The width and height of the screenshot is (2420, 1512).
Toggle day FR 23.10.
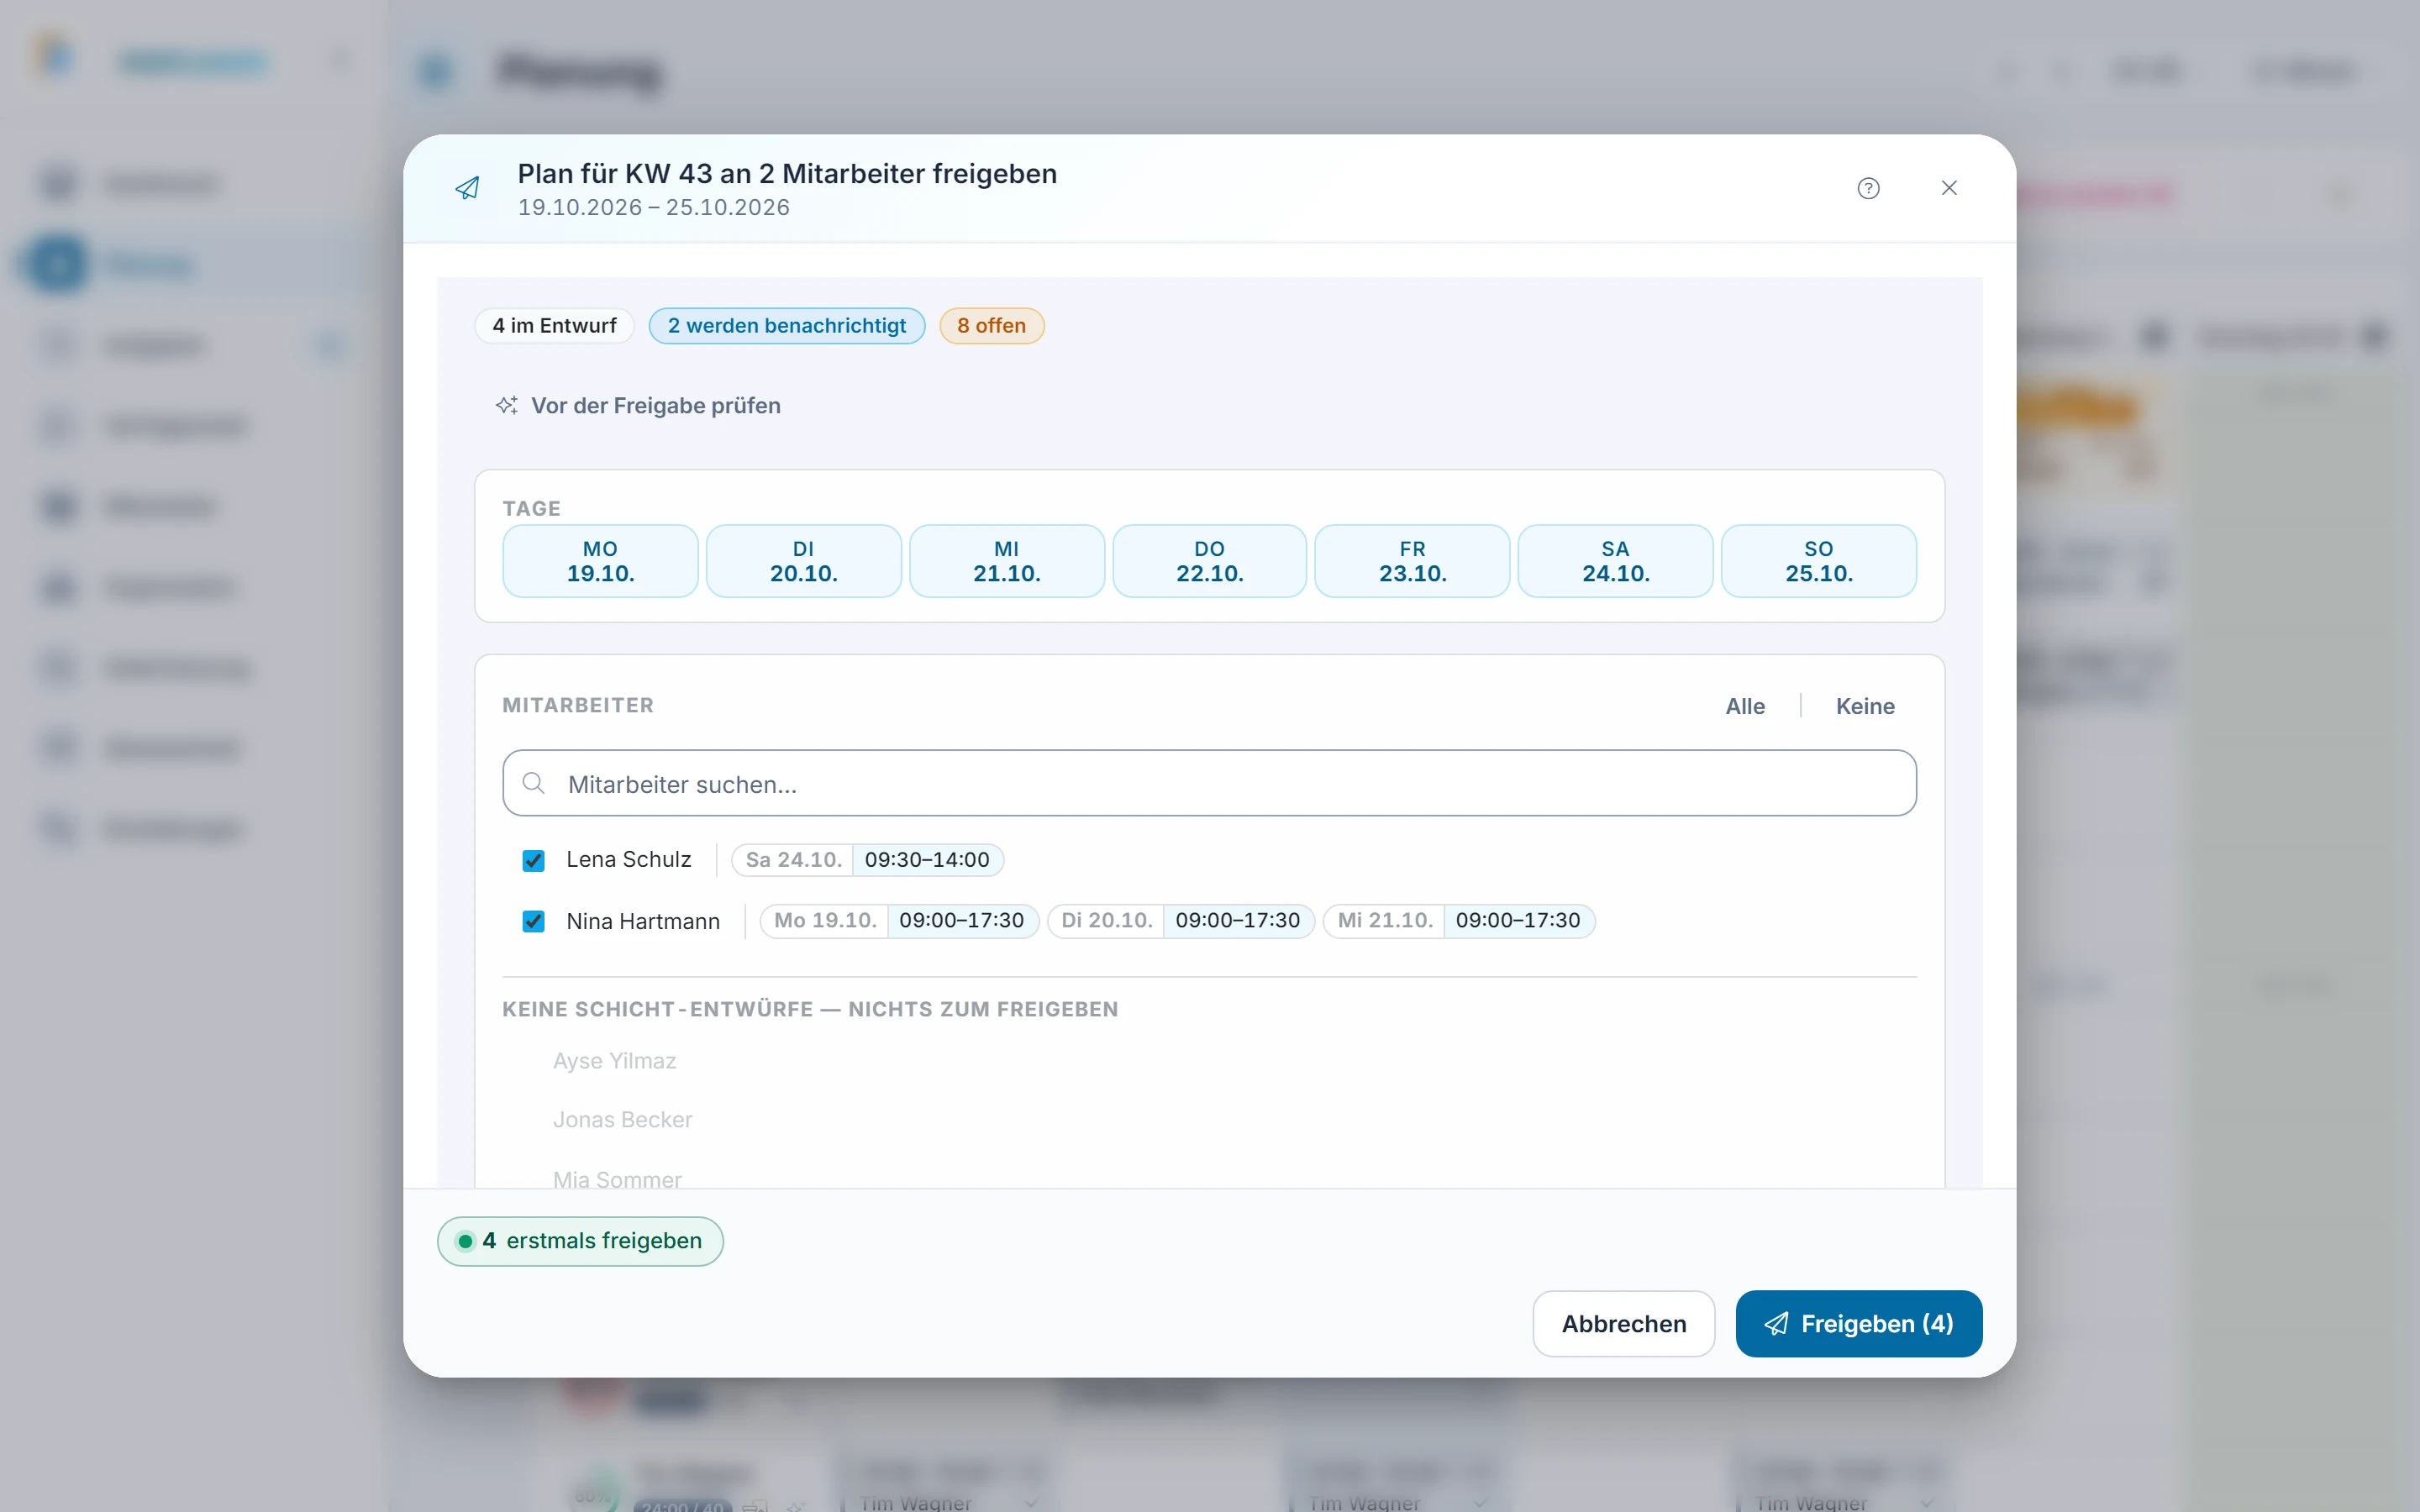point(1412,561)
